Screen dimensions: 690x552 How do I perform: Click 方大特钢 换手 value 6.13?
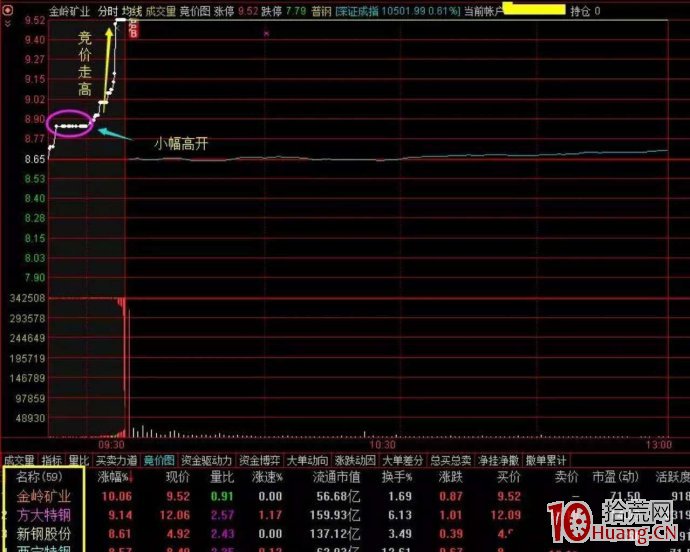[x=400, y=515]
